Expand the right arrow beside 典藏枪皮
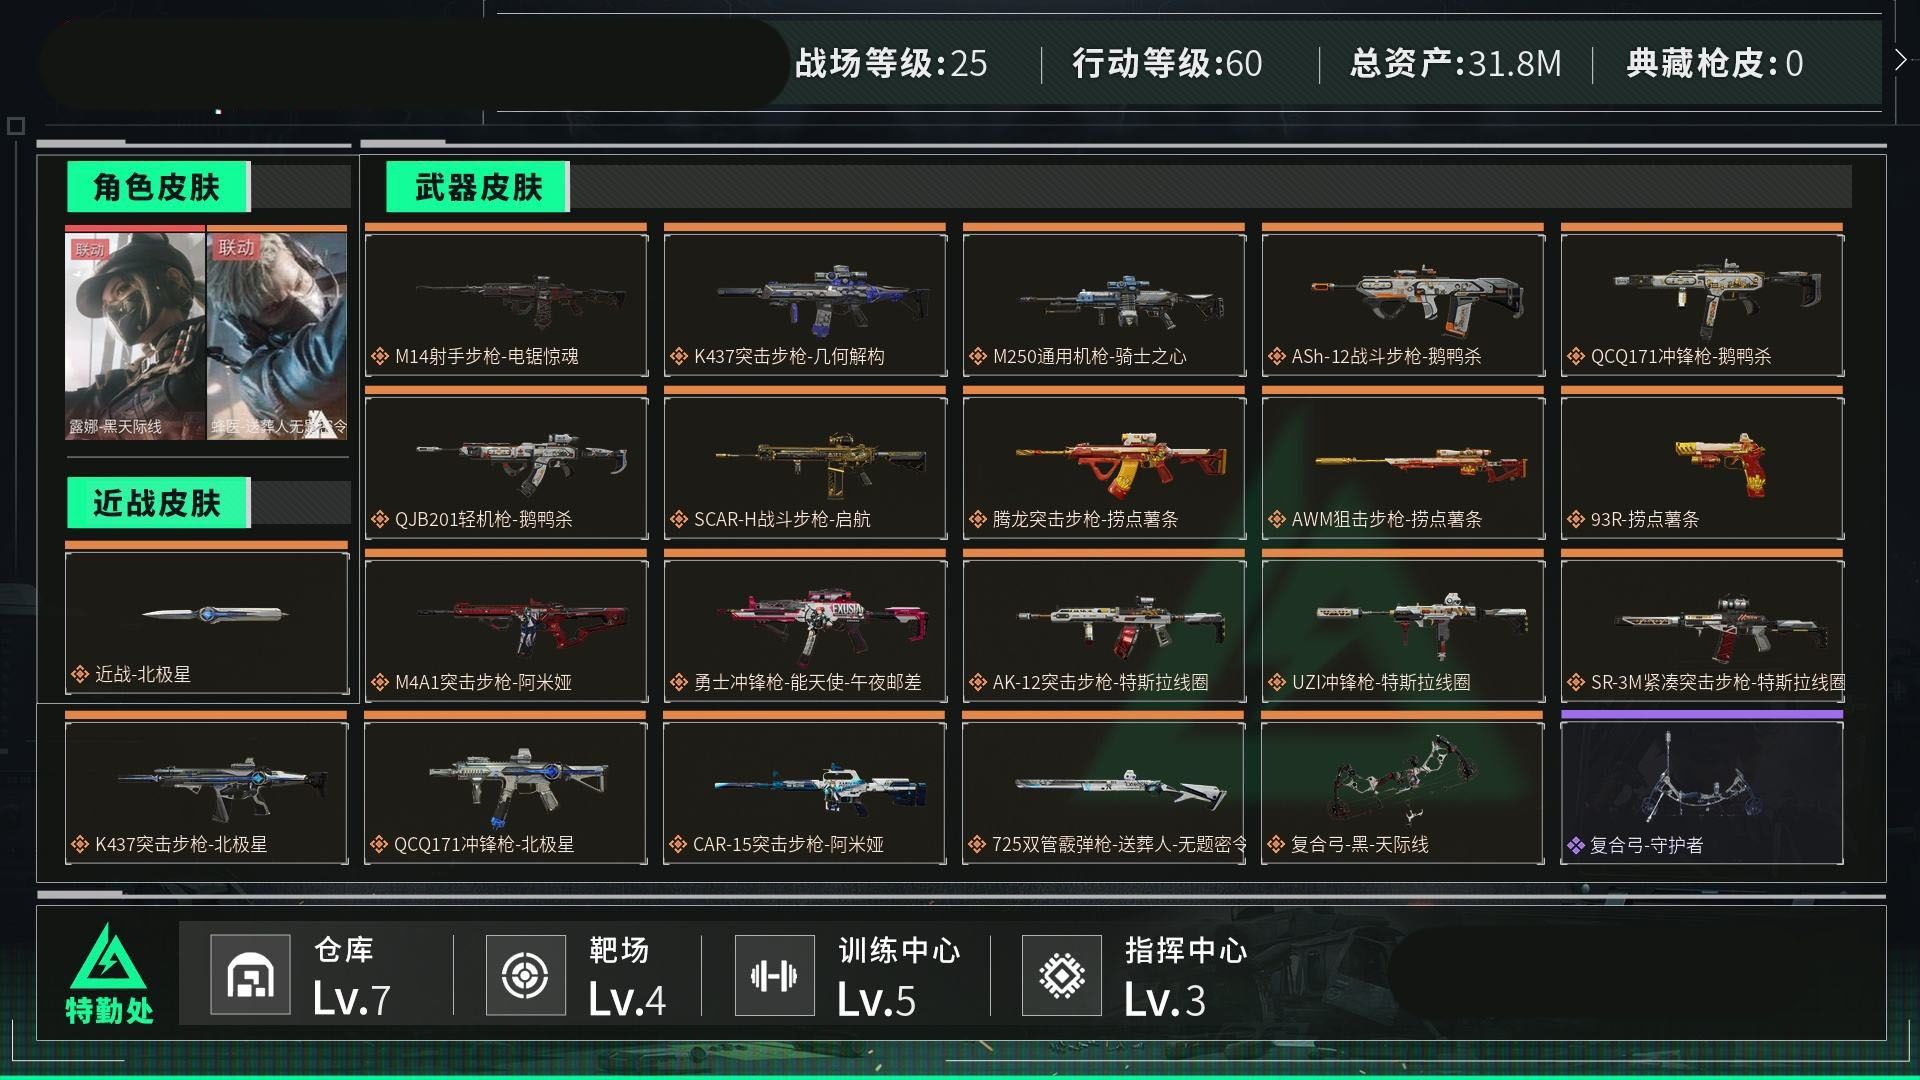Screen dimensions: 1920x1080 1900,61
